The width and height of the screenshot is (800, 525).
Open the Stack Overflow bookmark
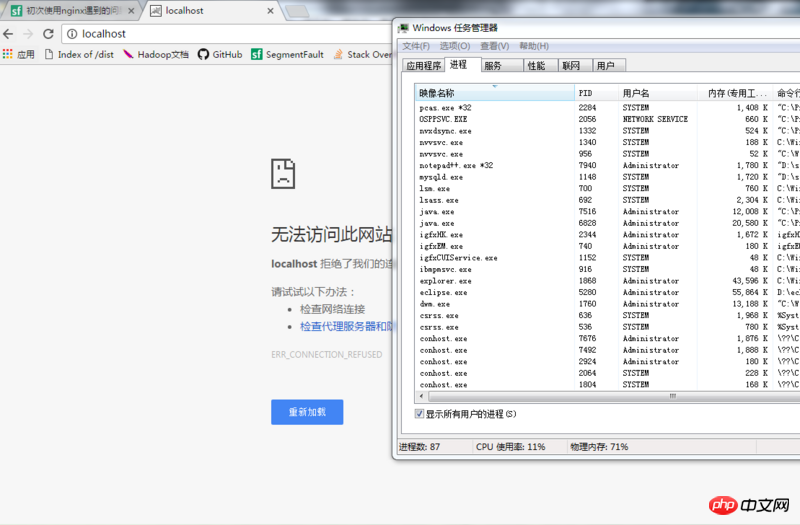pos(362,54)
